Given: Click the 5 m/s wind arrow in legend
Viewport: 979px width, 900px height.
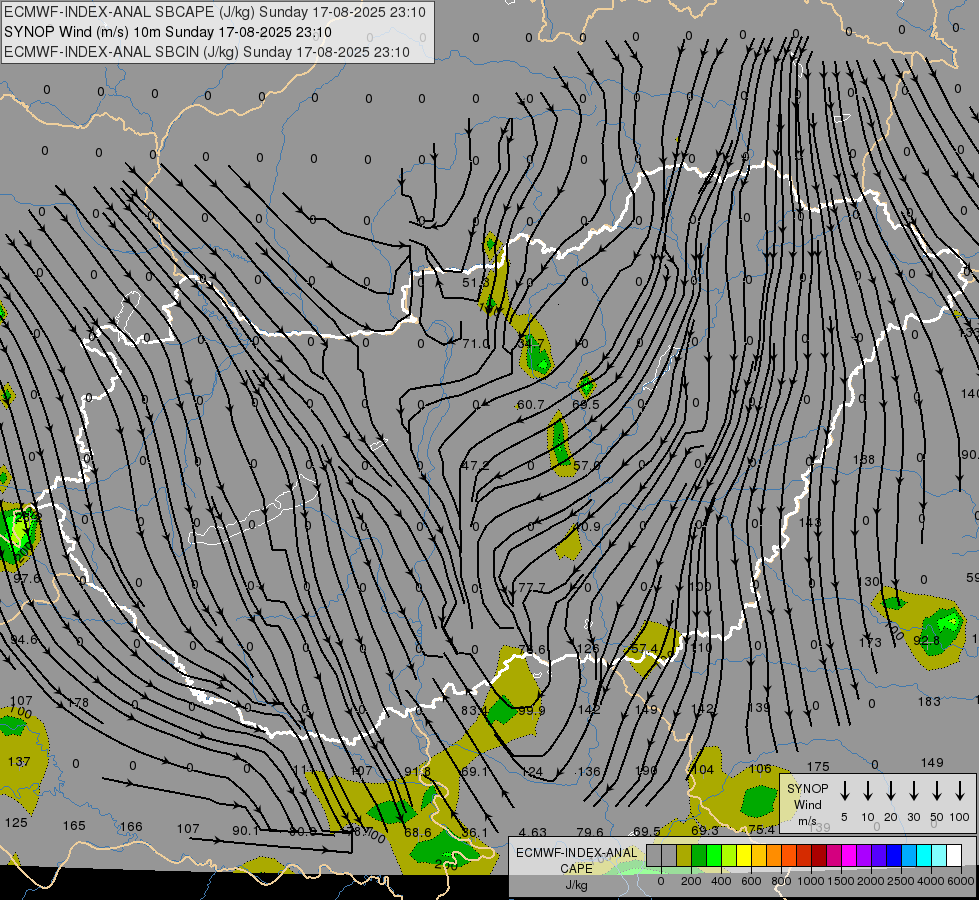Looking at the screenshot, I should click(x=845, y=790).
